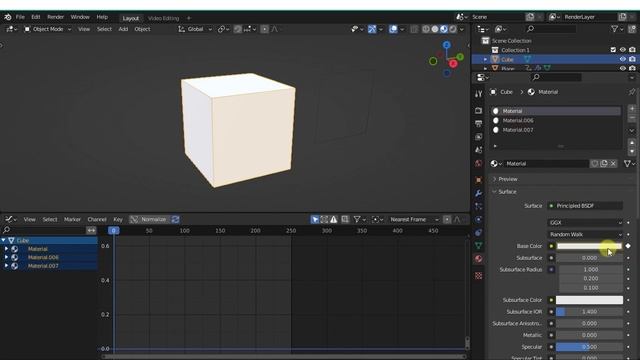Open the View Layer properties tab
This screenshot has width=640, height=360.
[x=478, y=137]
